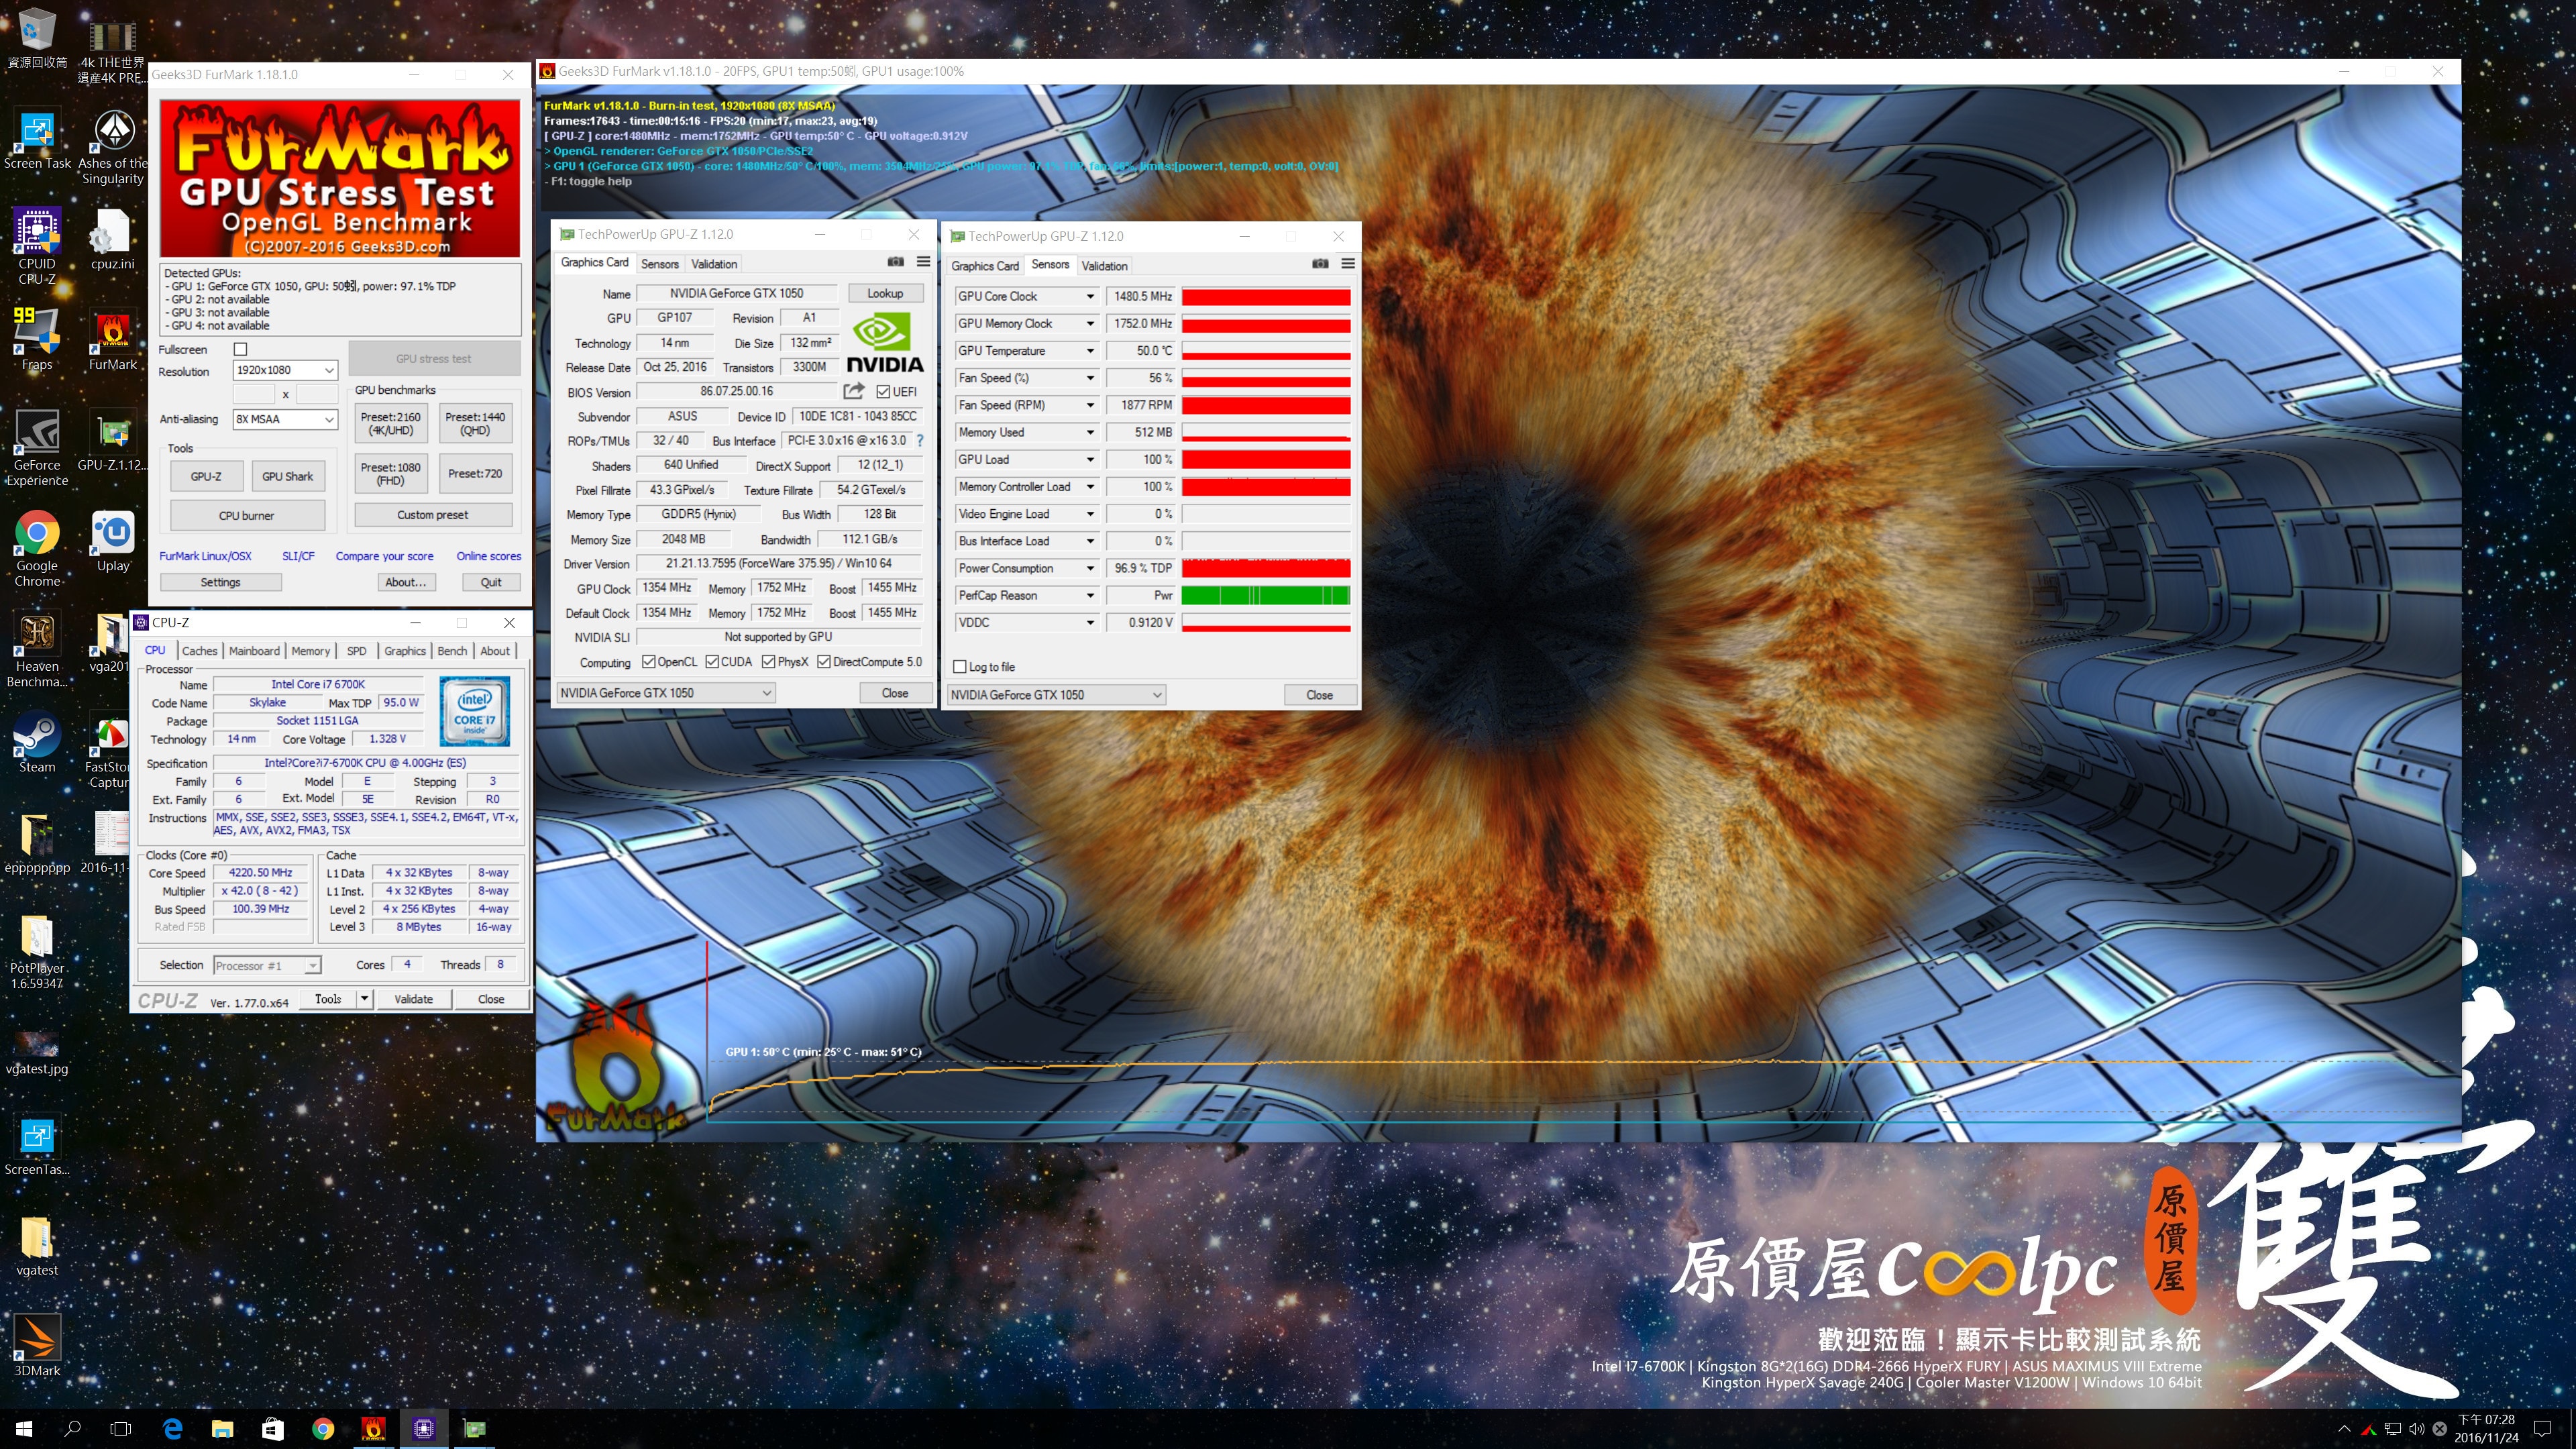Image resolution: width=2576 pixels, height=1449 pixels.
Task: Click the screenshot camera icon in GPU-Z Graphics Card window
Action: pos(895,262)
